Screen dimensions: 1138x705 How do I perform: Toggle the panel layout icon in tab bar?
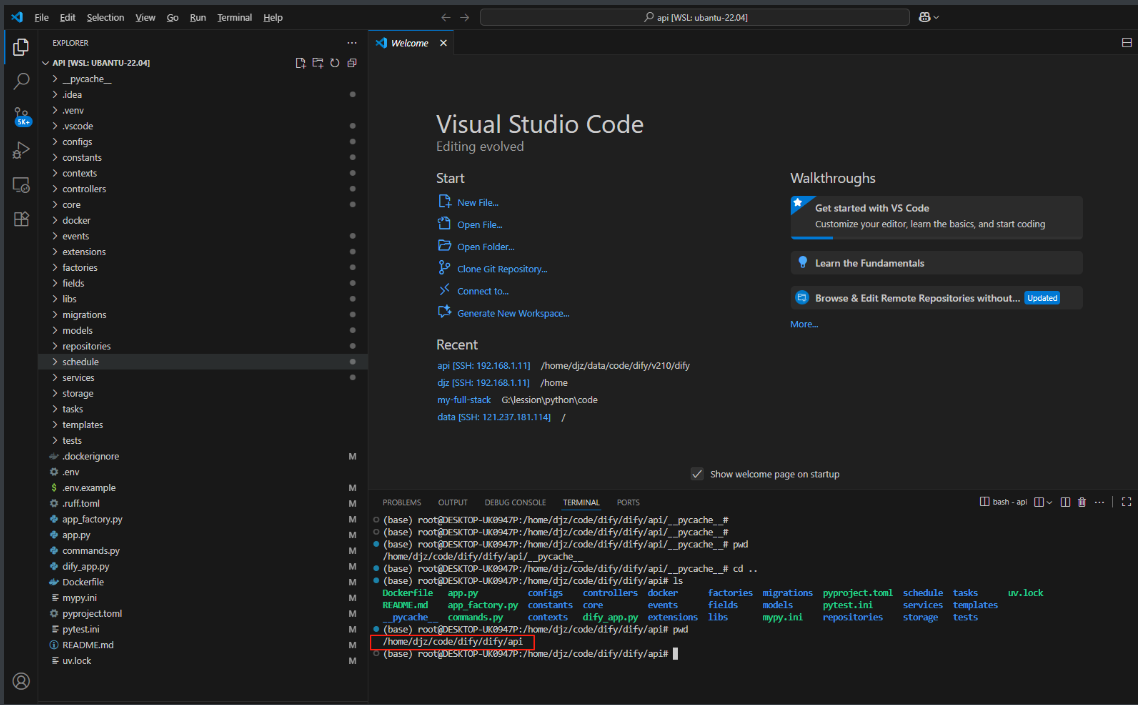[x=1126, y=43]
